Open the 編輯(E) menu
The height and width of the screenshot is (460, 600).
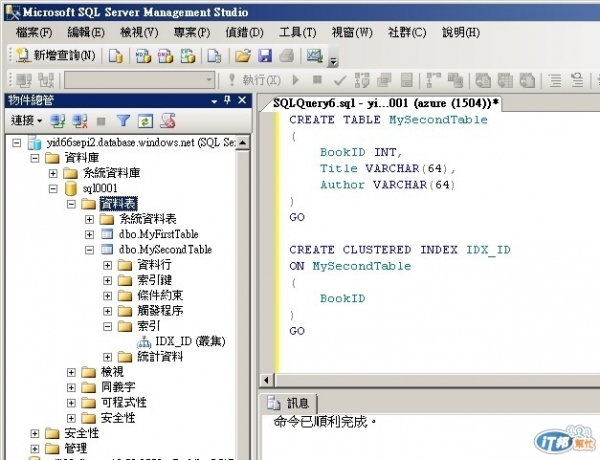point(86,33)
